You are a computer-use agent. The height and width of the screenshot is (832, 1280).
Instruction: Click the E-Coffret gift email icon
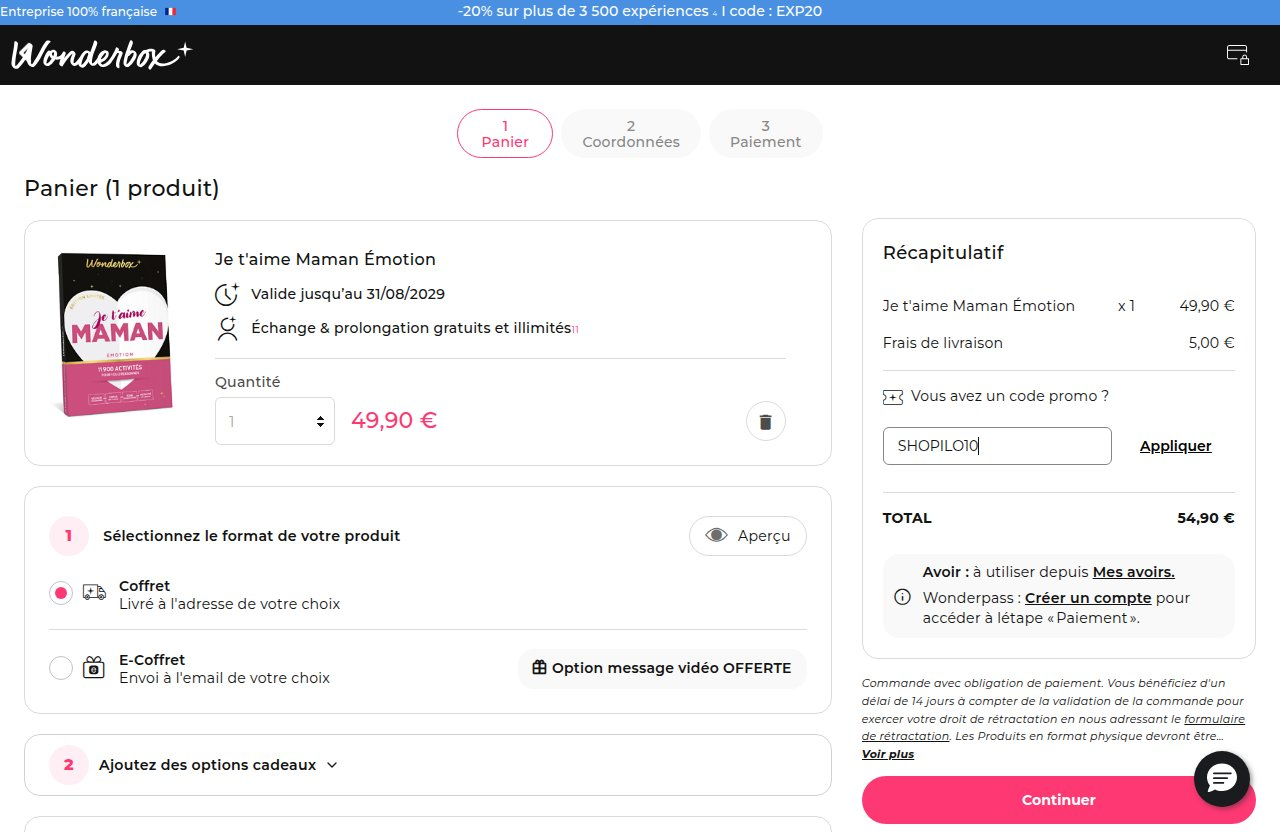[94, 667]
